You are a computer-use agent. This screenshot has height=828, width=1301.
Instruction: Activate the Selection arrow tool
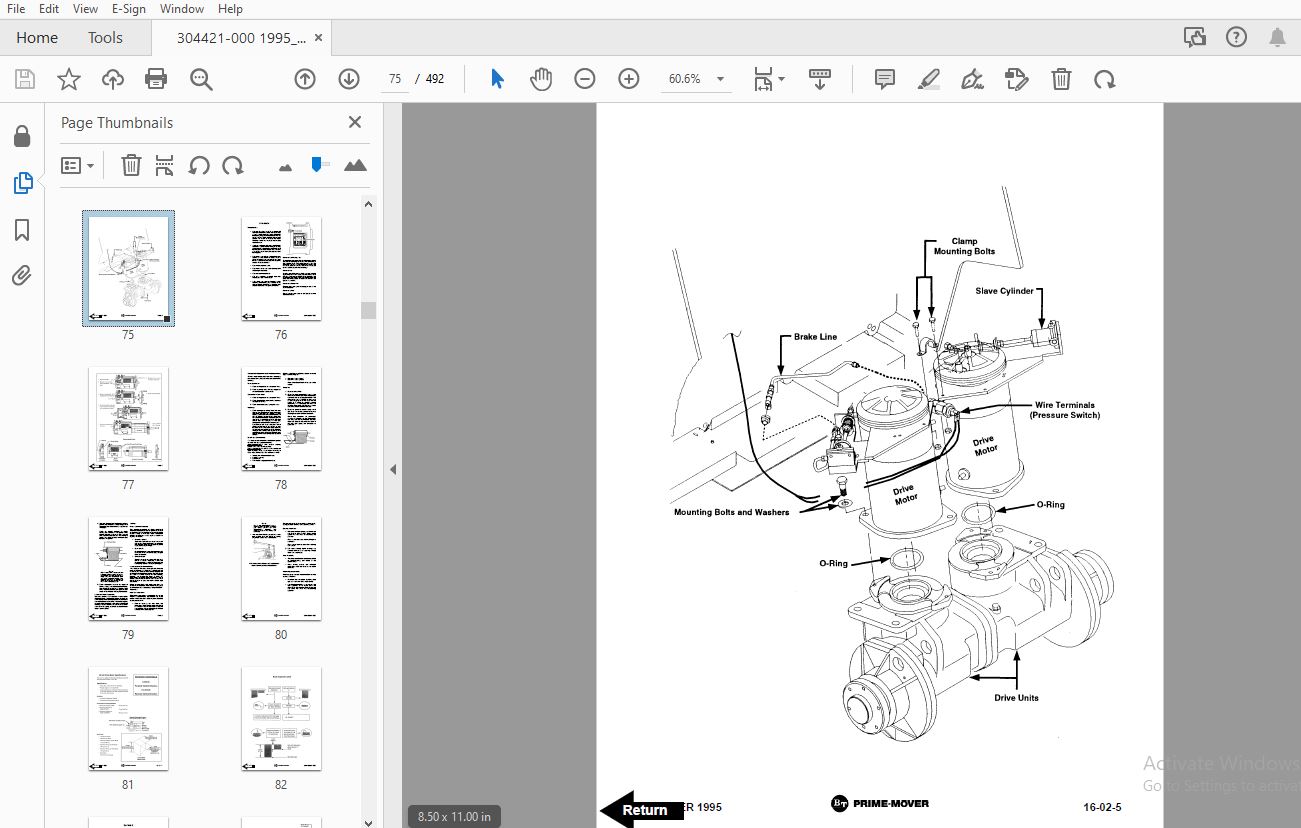497,79
